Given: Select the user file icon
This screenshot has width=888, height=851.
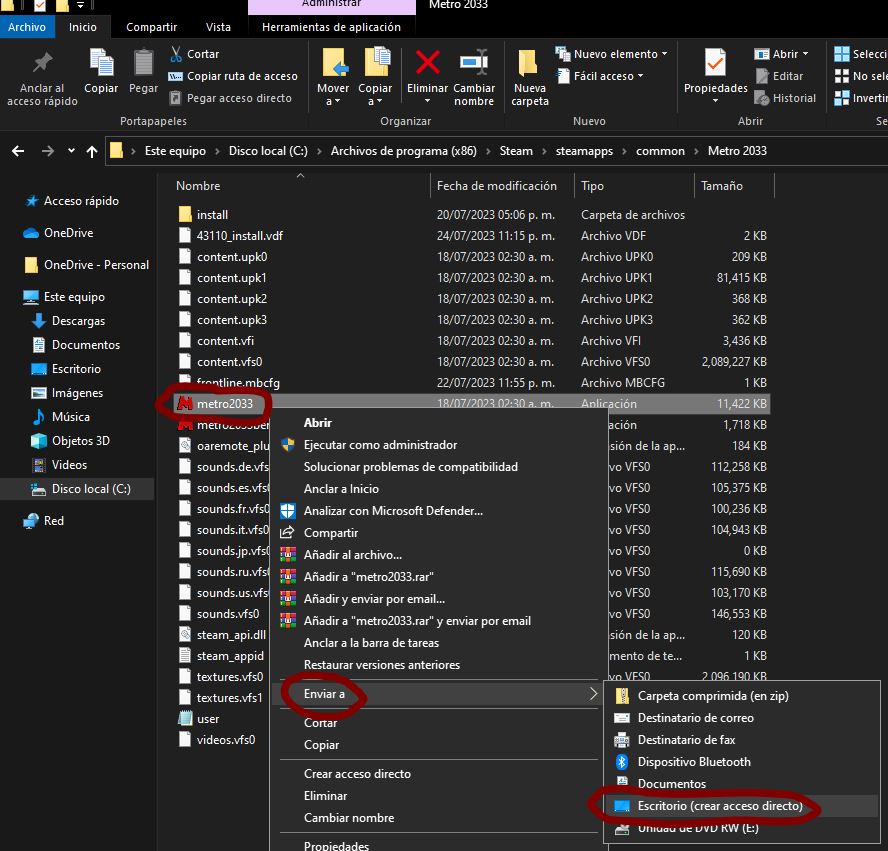Looking at the screenshot, I should [185, 719].
